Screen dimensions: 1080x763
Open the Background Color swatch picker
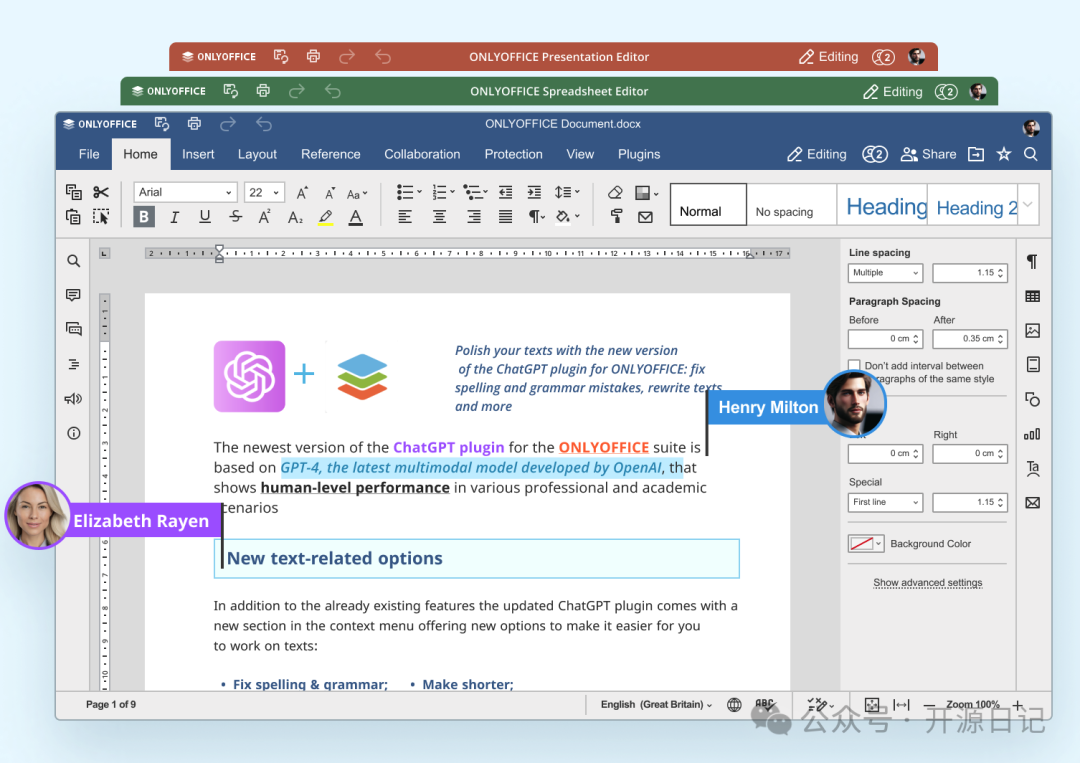tap(865, 544)
